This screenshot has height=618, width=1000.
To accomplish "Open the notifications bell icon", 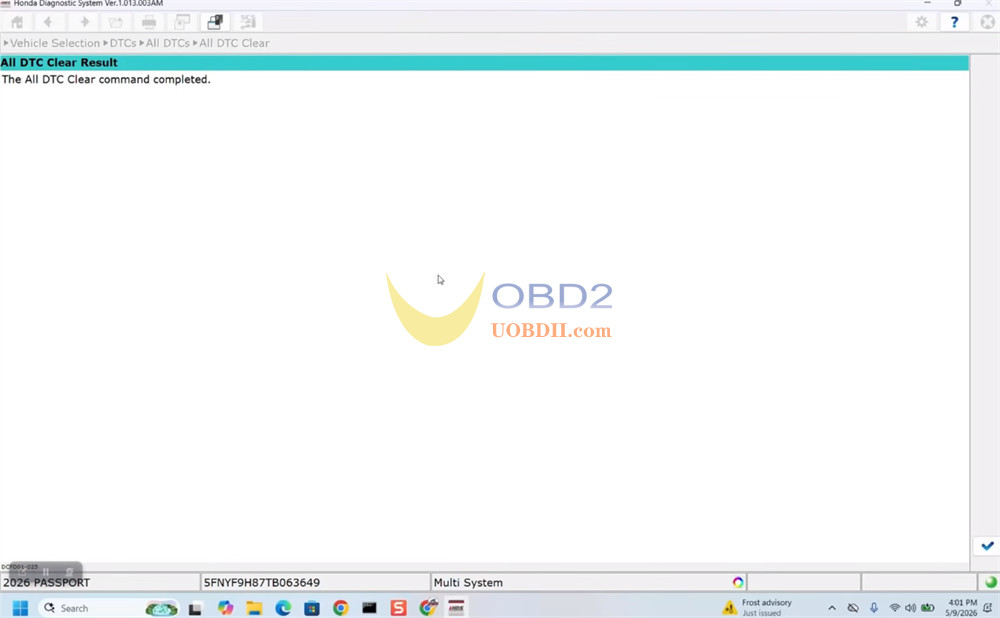I will [x=988, y=608].
